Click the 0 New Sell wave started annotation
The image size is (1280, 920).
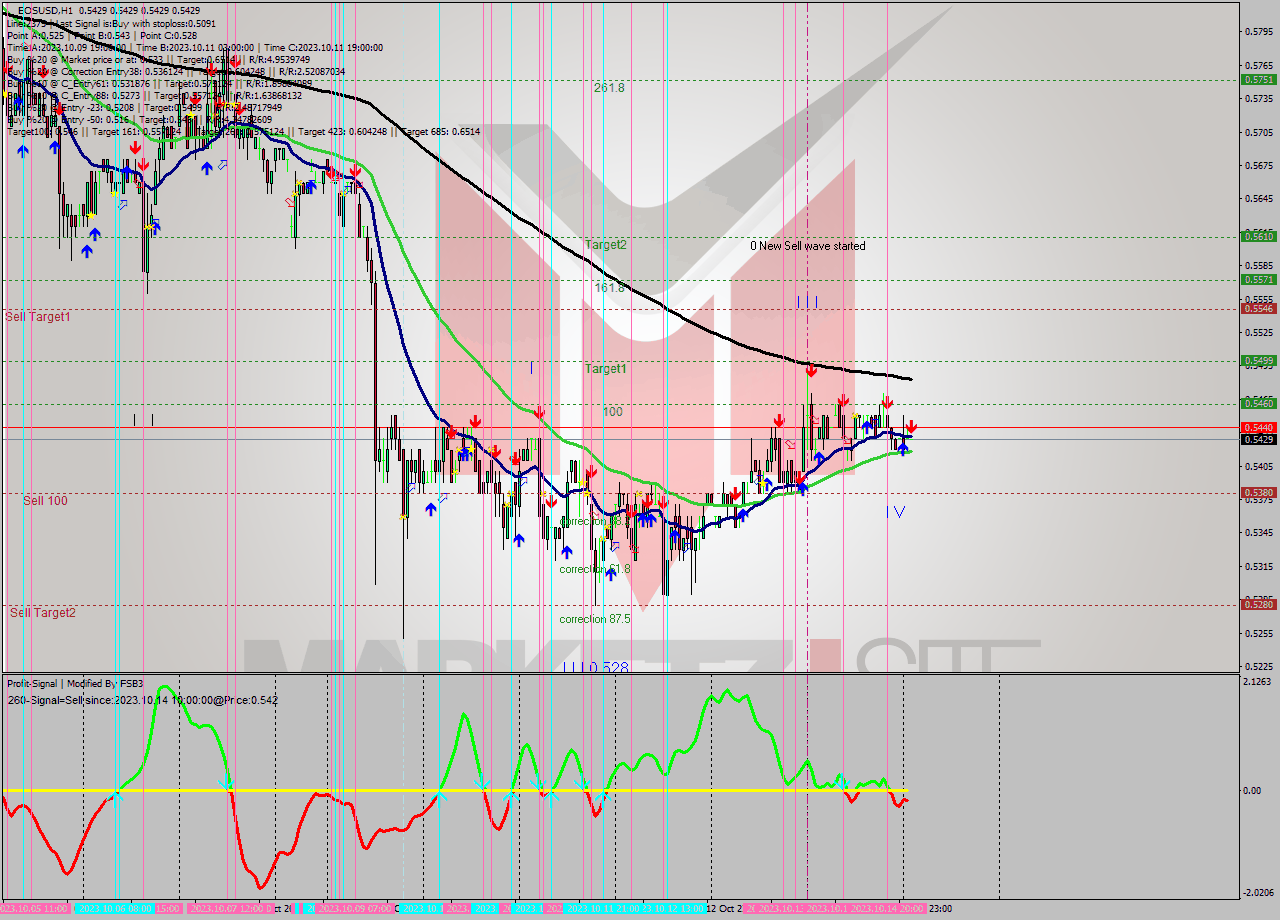point(808,246)
